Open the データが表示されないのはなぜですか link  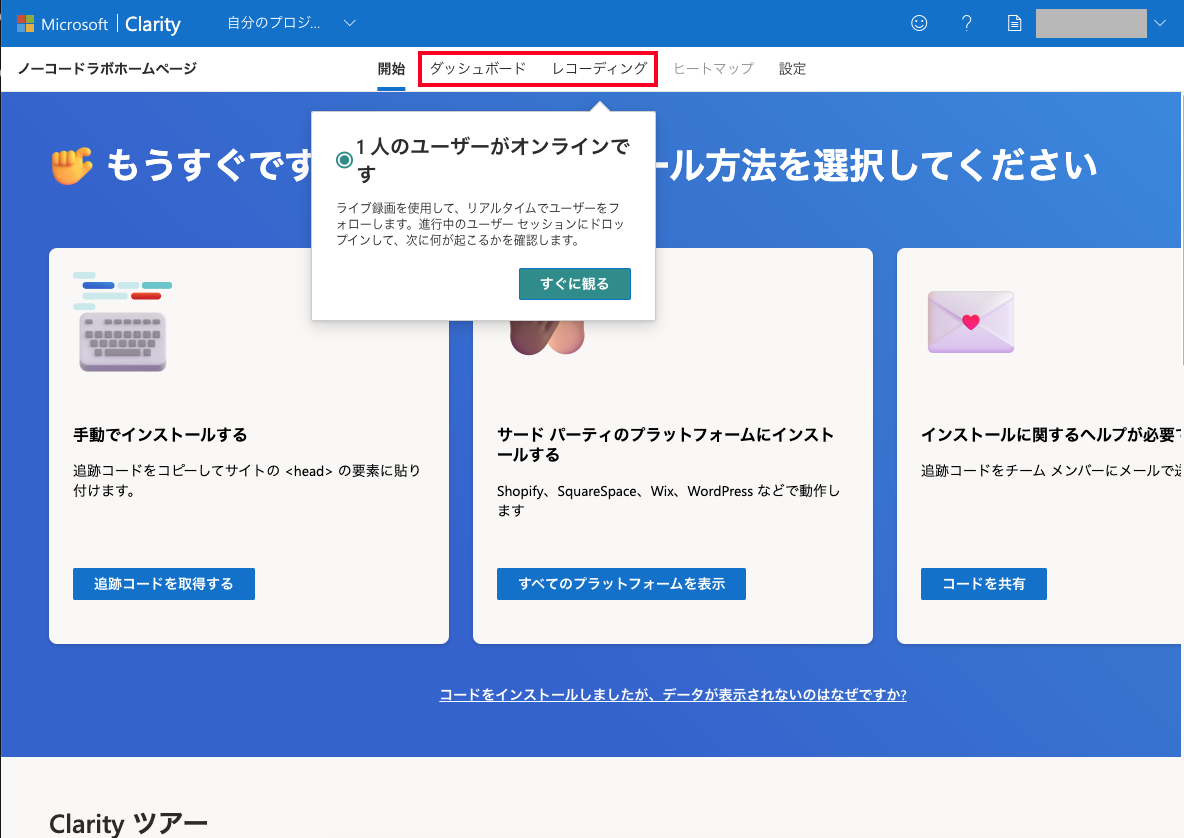pyautogui.click(x=673, y=695)
